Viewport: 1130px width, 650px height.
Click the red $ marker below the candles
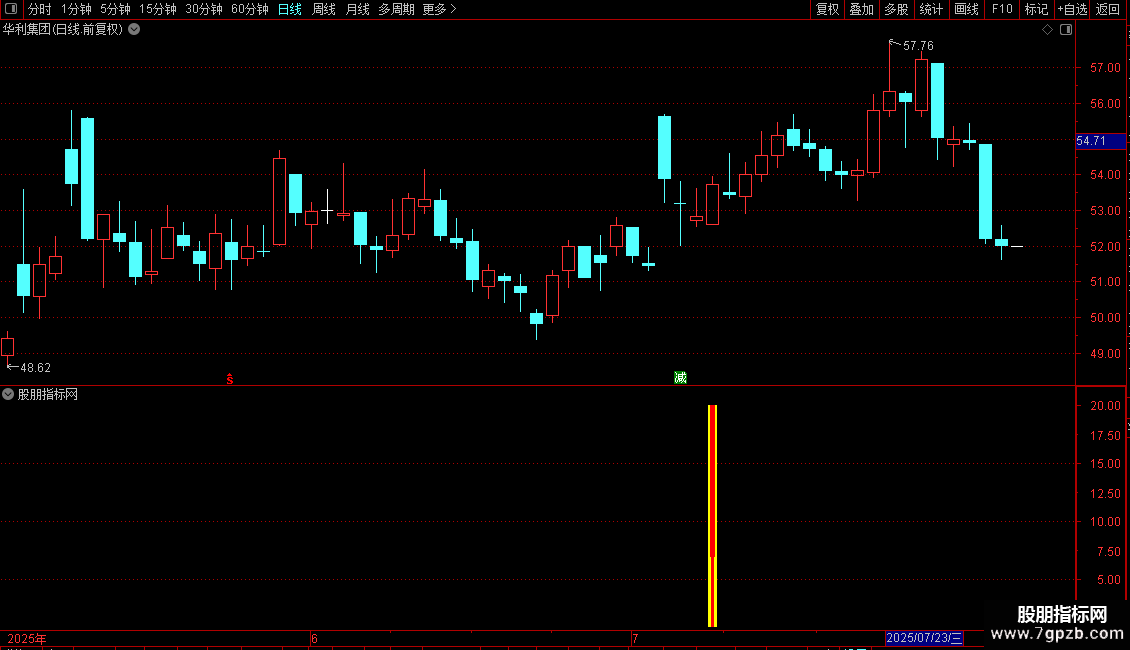(230, 379)
